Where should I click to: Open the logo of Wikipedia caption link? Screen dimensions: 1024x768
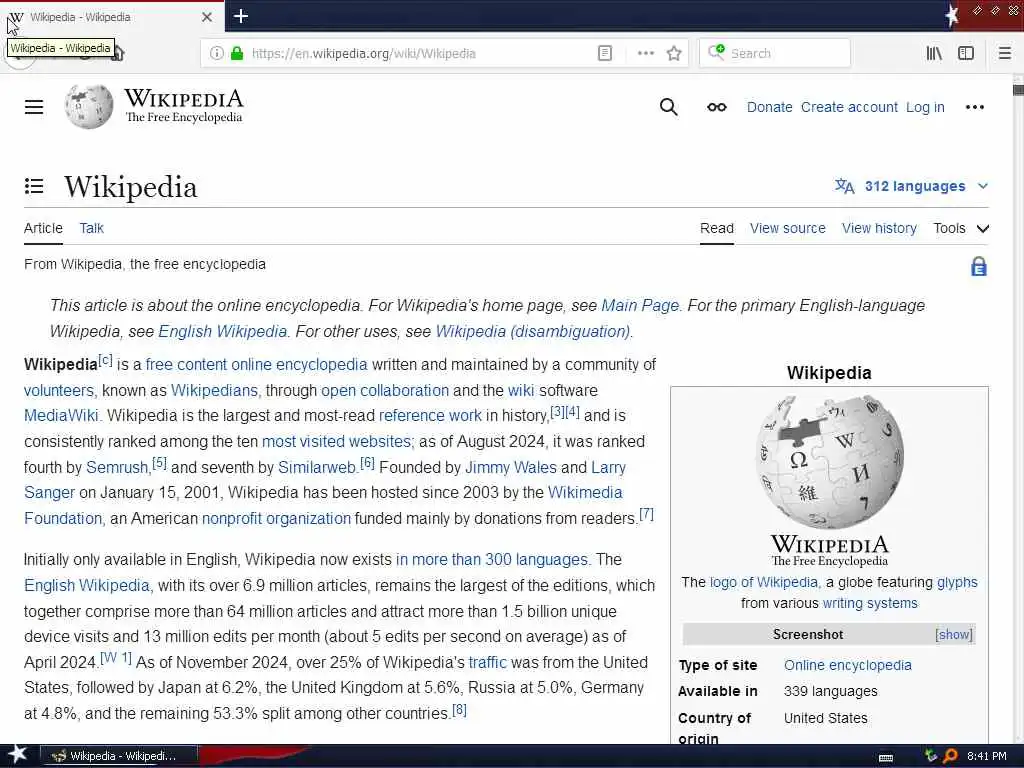coord(763,583)
